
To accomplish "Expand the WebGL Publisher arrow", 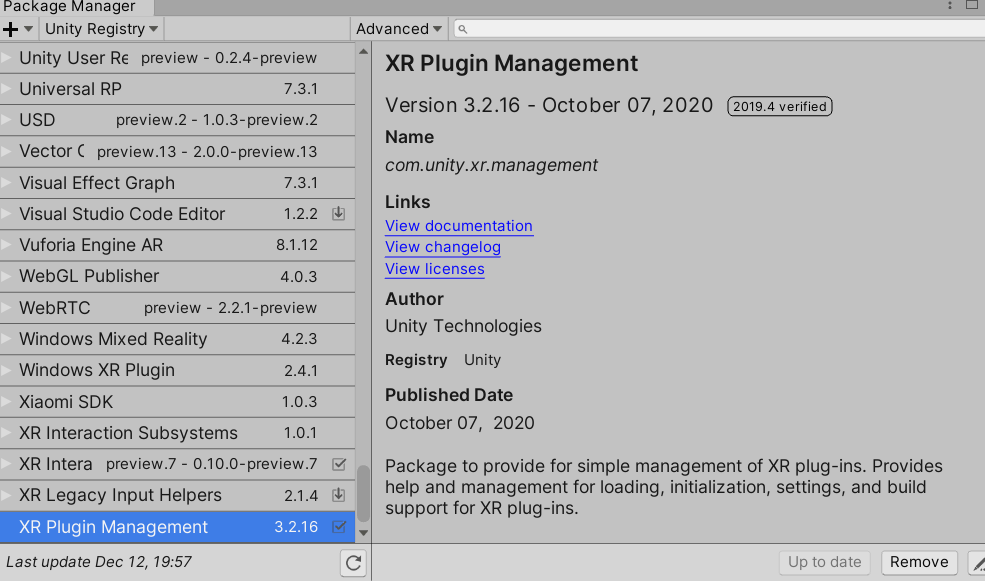I will 7,276.
